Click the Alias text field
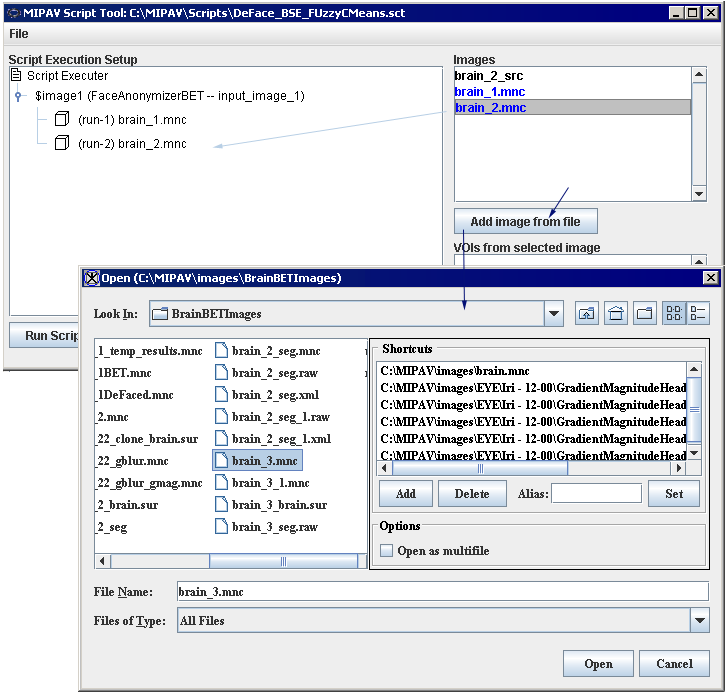Screen dimensions: 725x693 pos(596,494)
